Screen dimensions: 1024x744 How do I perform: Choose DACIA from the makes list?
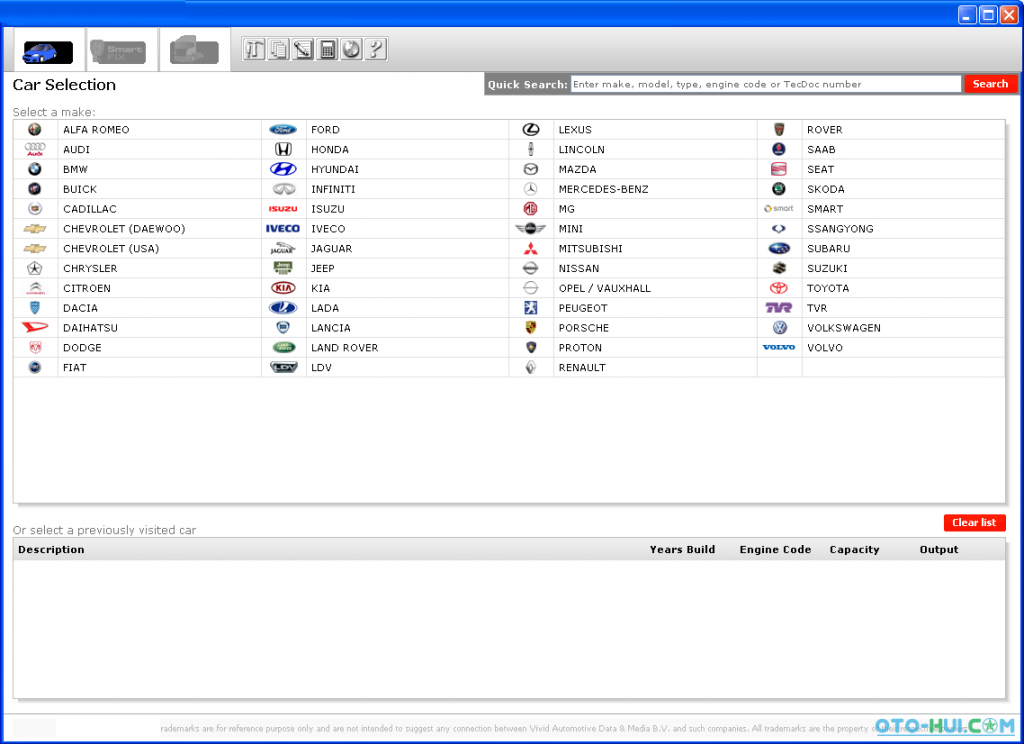[x=80, y=308]
